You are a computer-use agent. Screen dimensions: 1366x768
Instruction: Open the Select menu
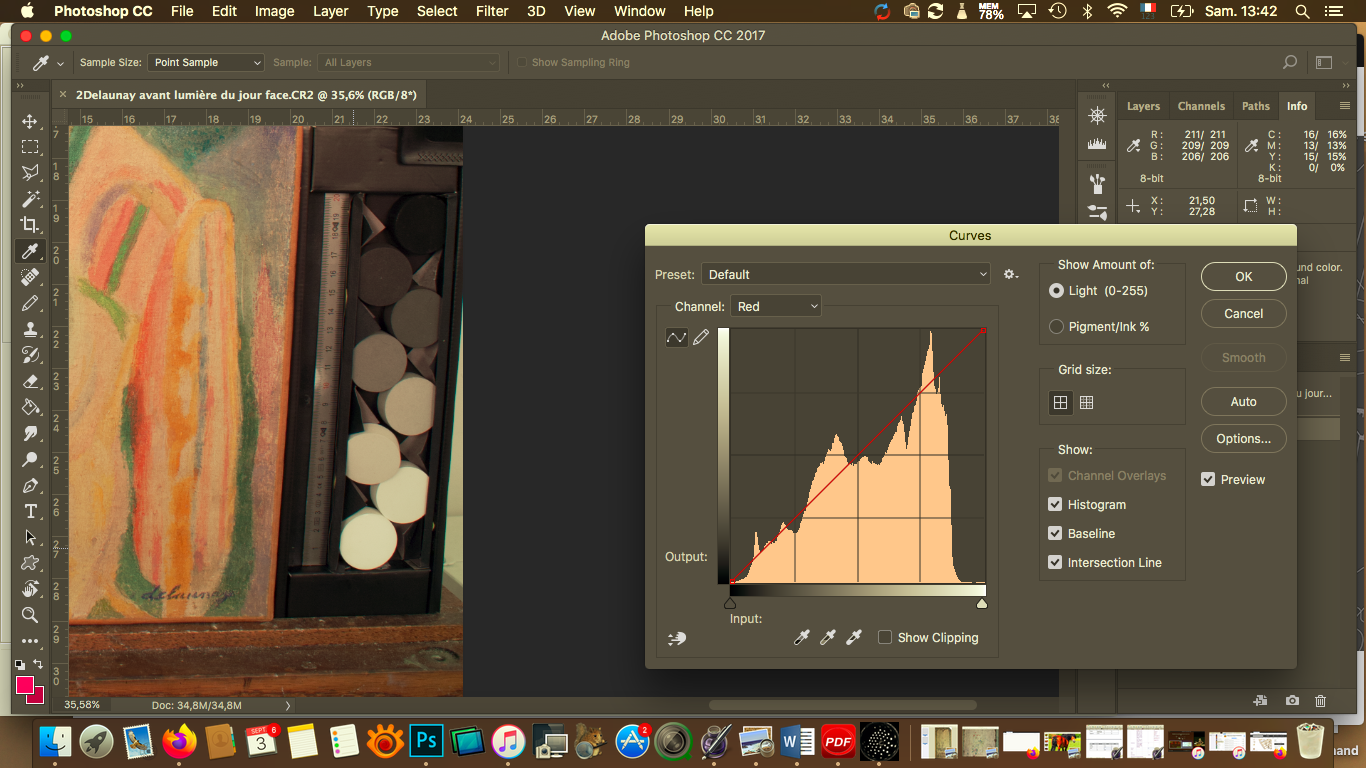click(x=437, y=11)
